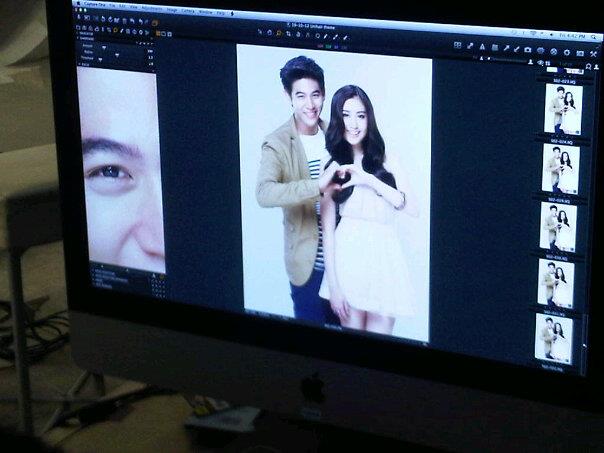The height and width of the screenshot is (453, 604).
Task: Toggle the eye icon above the browser
Action: pos(540,62)
